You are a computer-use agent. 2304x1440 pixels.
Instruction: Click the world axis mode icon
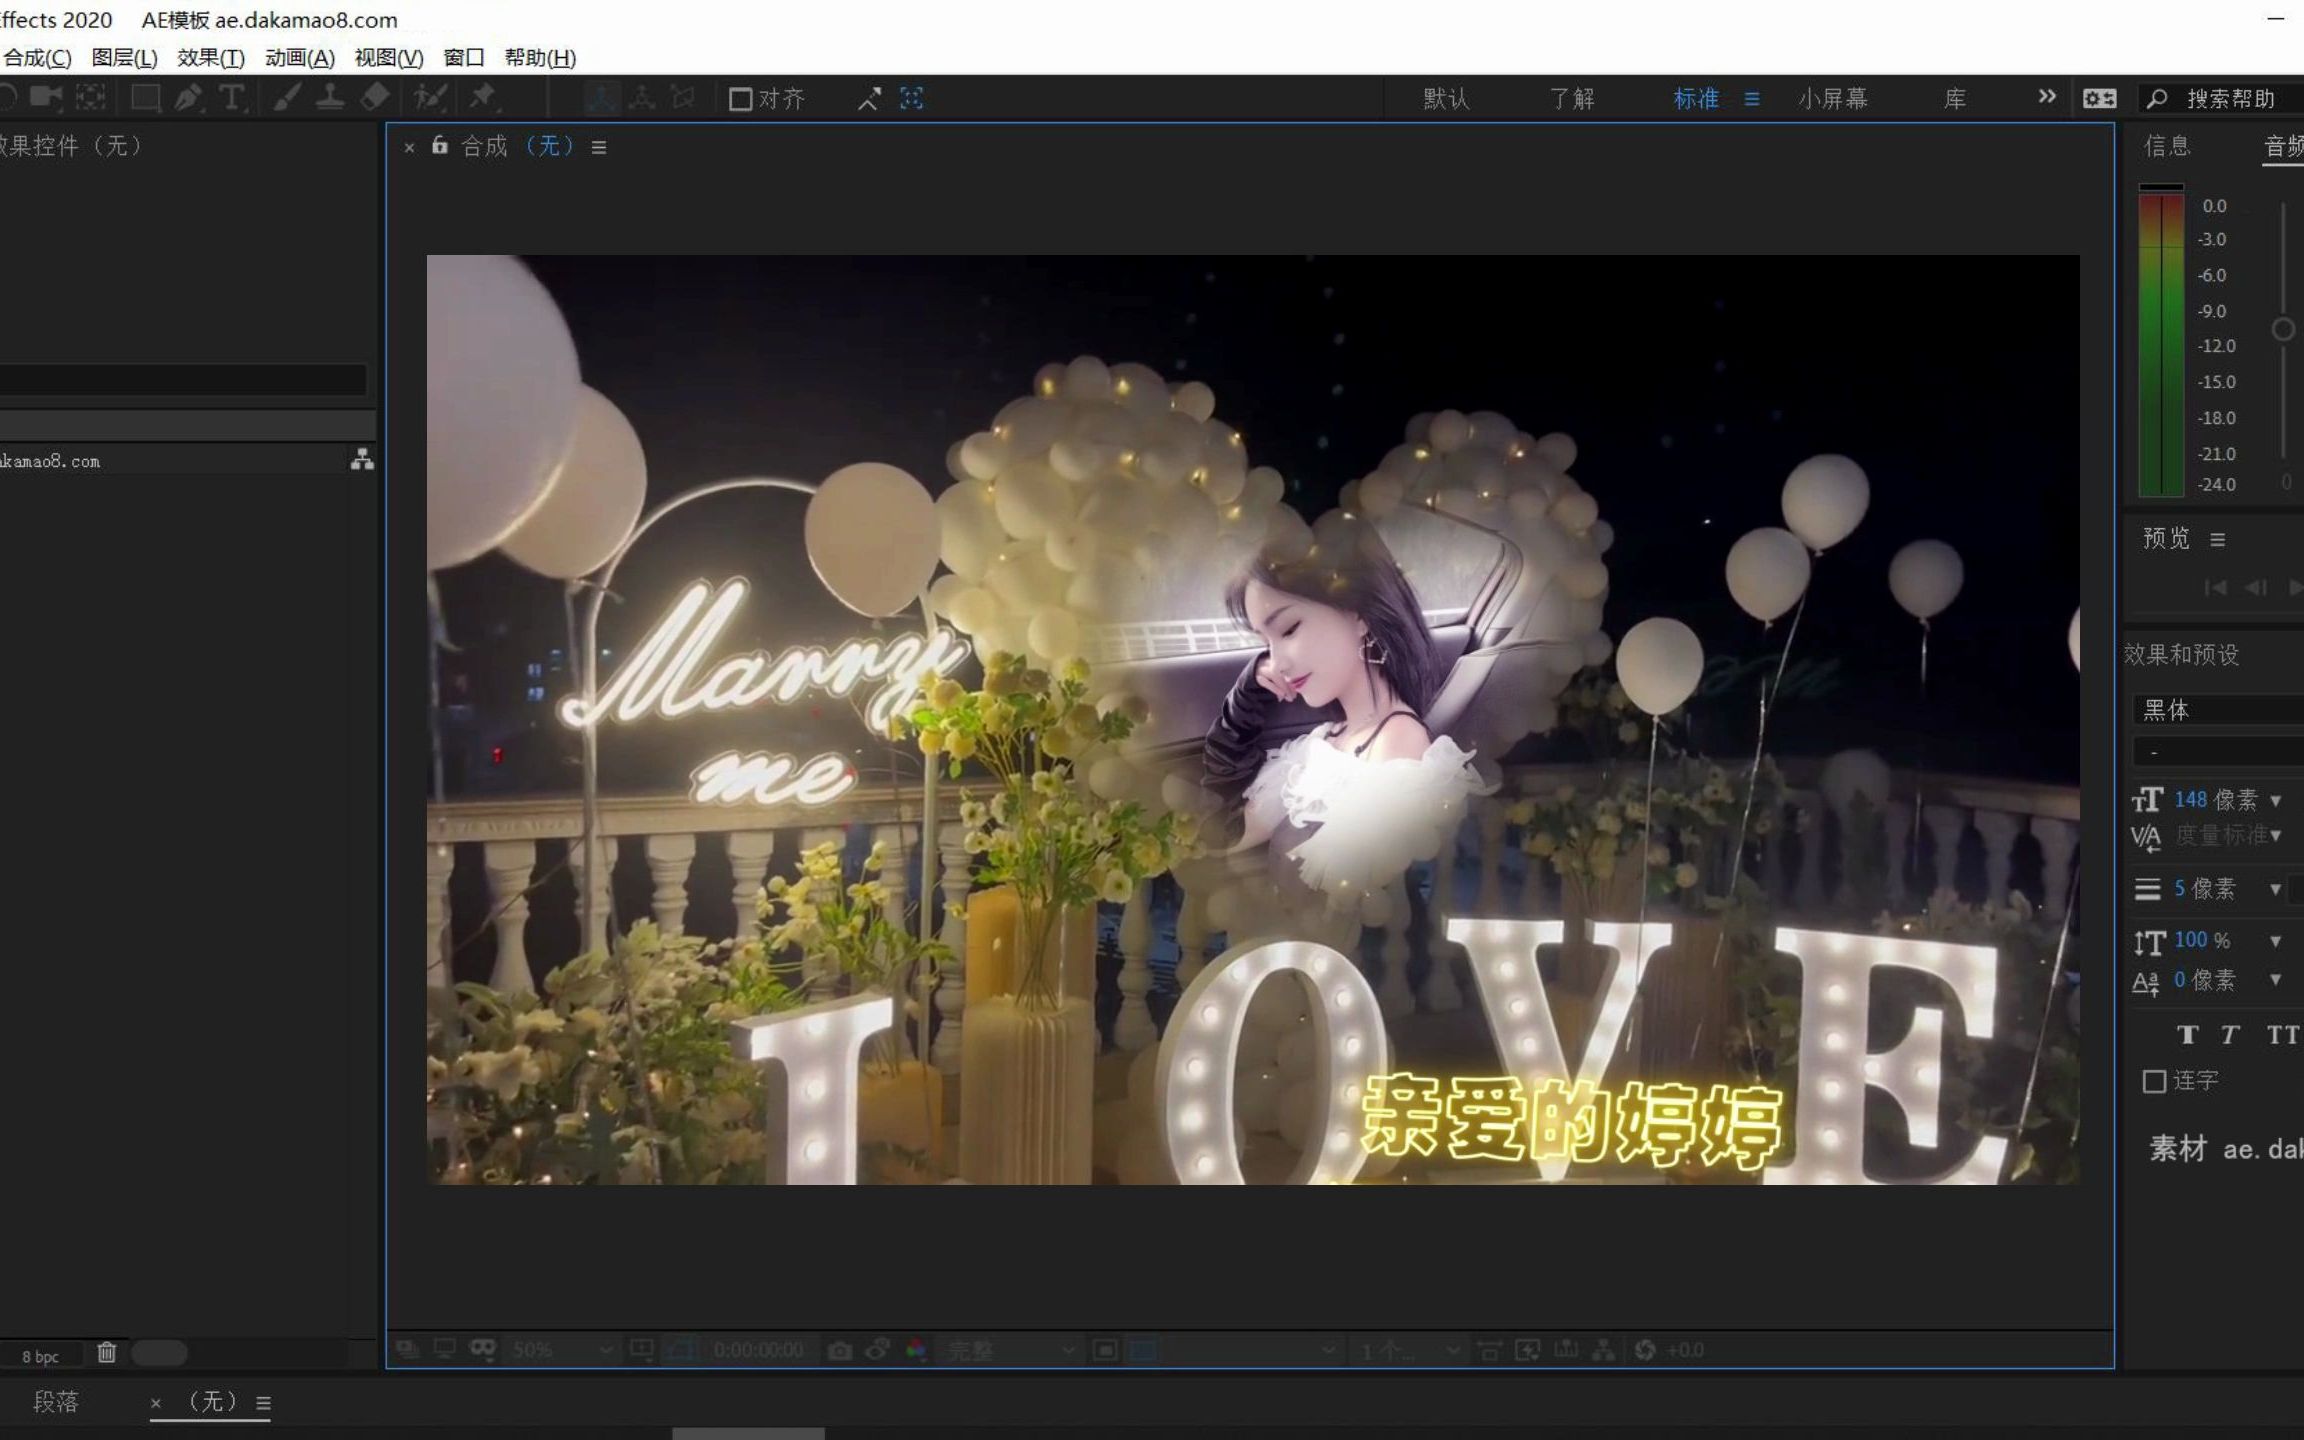click(x=642, y=98)
